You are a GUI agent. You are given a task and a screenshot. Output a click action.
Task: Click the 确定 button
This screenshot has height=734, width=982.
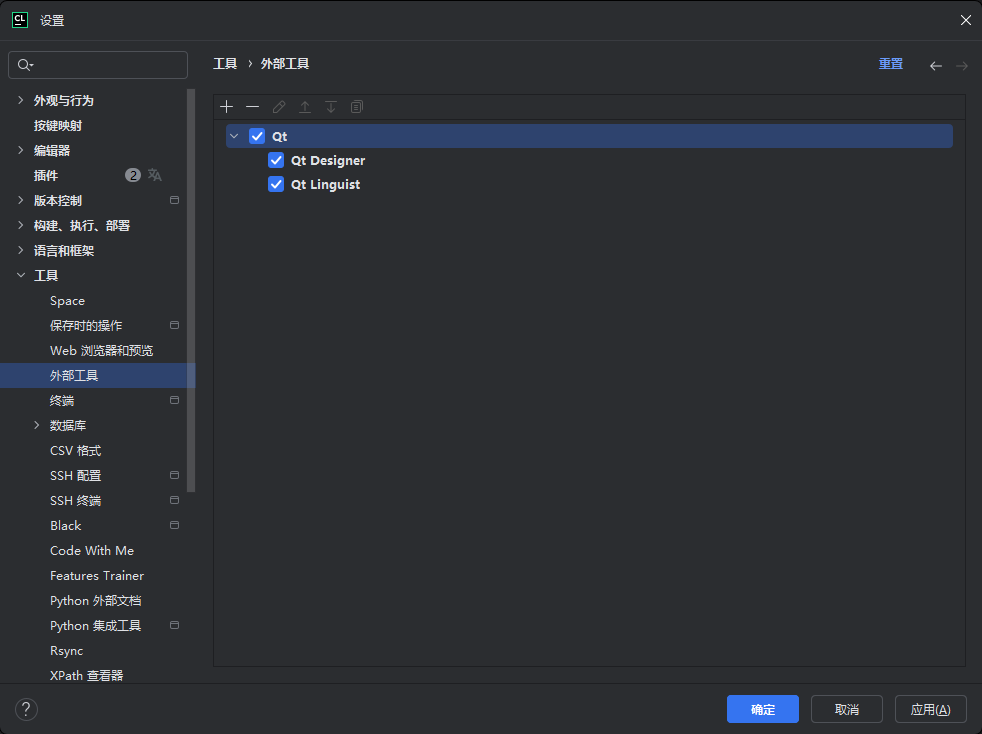coord(762,709)
